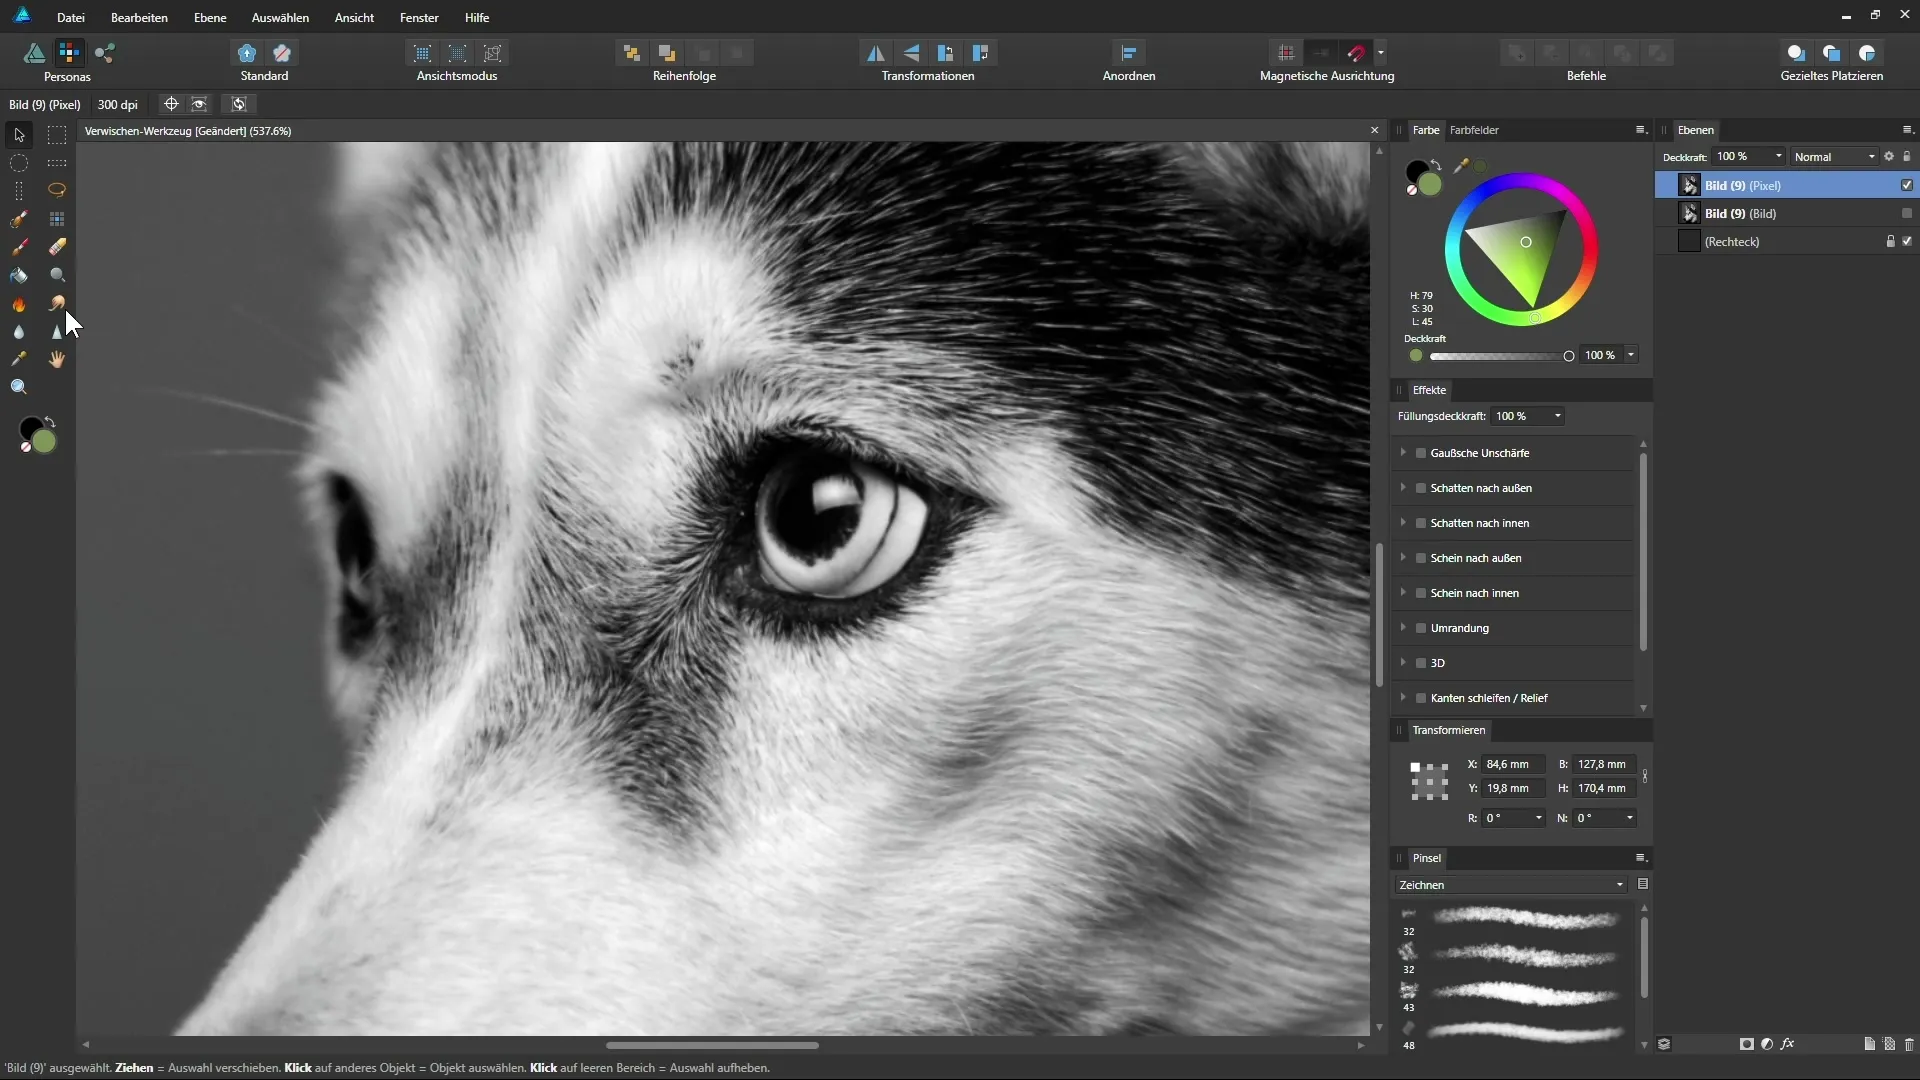The width and height of the screenshot is (1920, 1080).
Task: Select the freehand lasso selection tool
Action: 57,190
